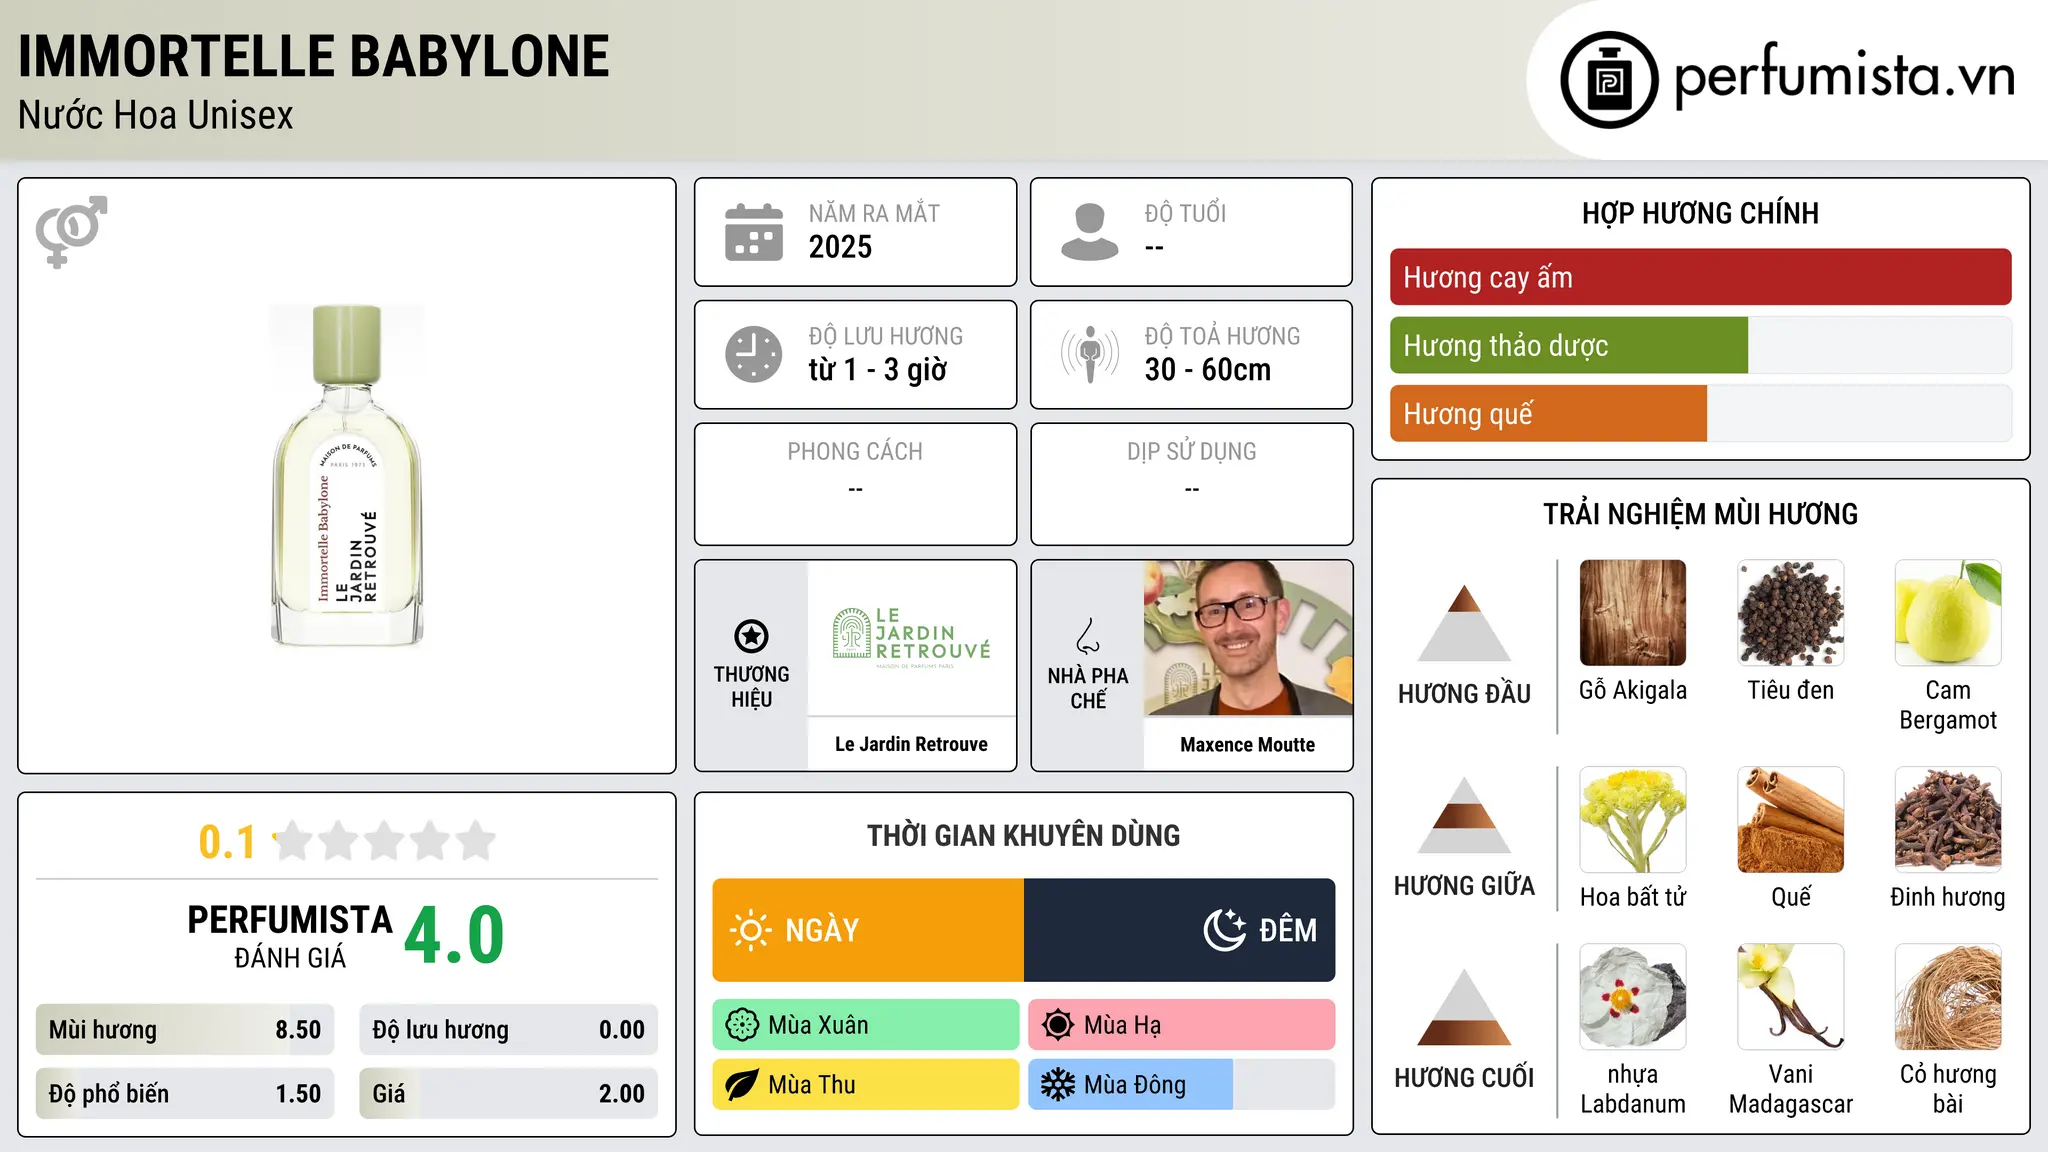The image size is (2048, 1152).
Task: Click the Hương cuối base-note pyramid icon
Action: (1464, 1007)
